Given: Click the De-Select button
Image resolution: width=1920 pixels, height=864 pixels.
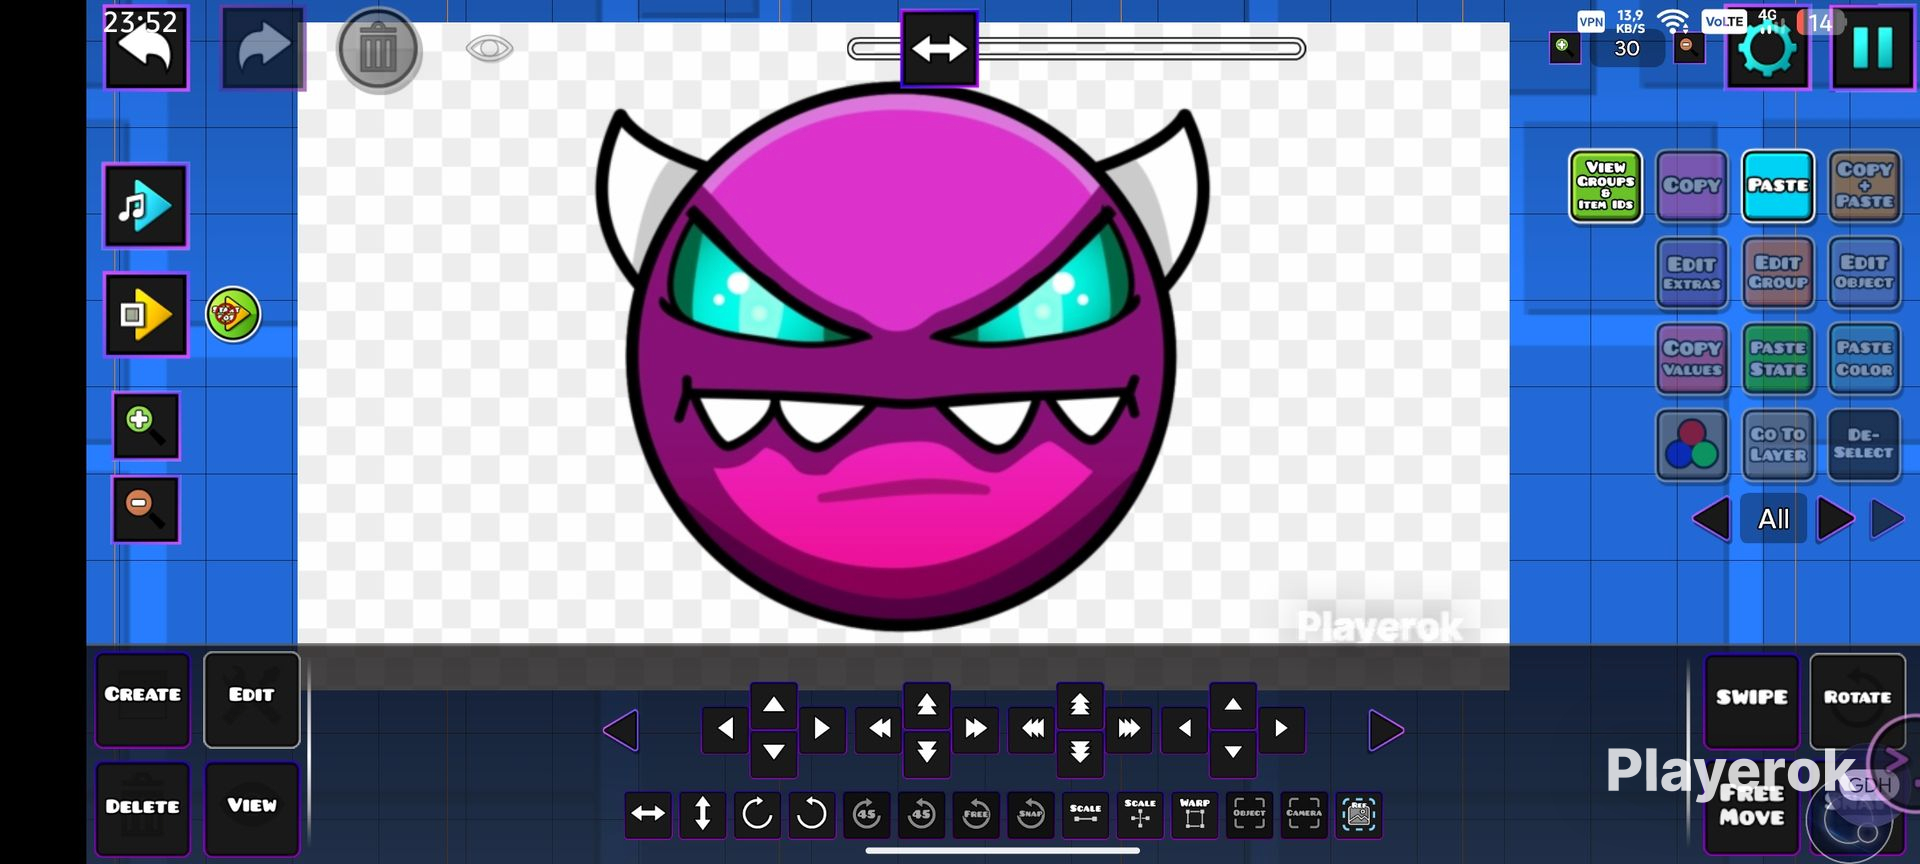Looking at the screenshot, I should click(1864, 445).
